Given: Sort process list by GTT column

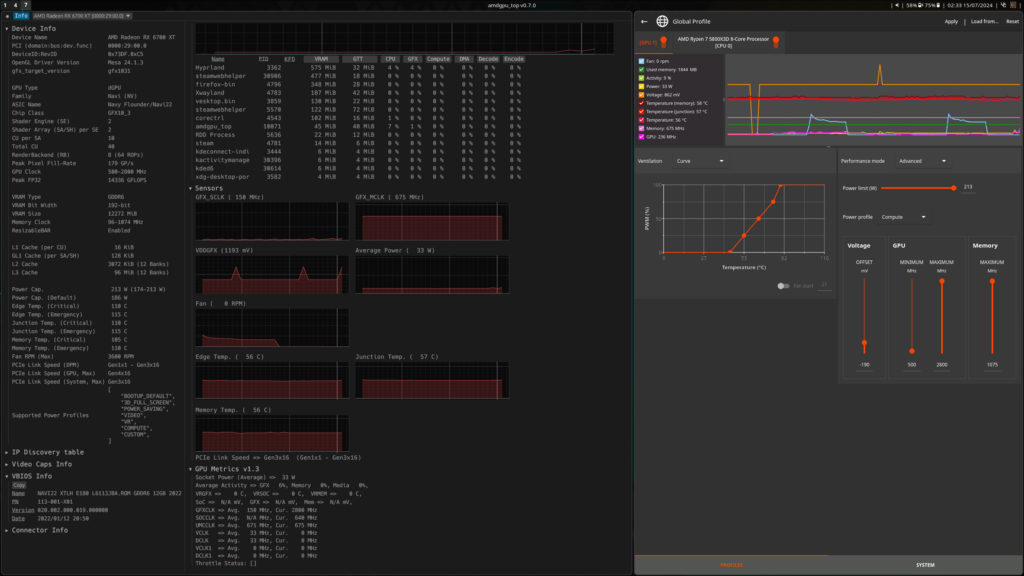Looking at the screenshot, I should coord(358,59).
